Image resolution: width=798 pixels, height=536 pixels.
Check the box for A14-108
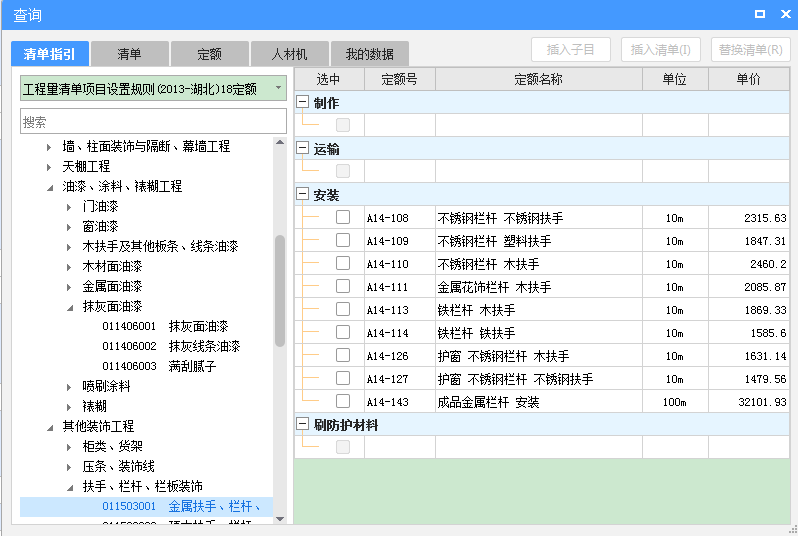pos(343,217)
